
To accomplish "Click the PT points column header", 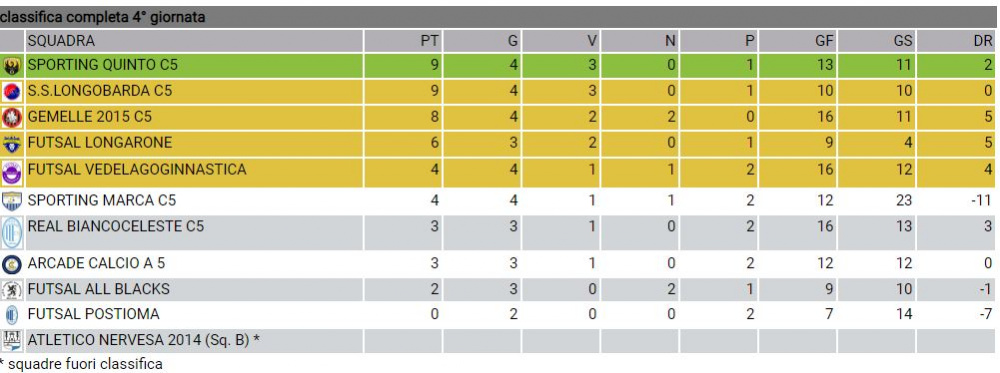I will click(429, 41).
